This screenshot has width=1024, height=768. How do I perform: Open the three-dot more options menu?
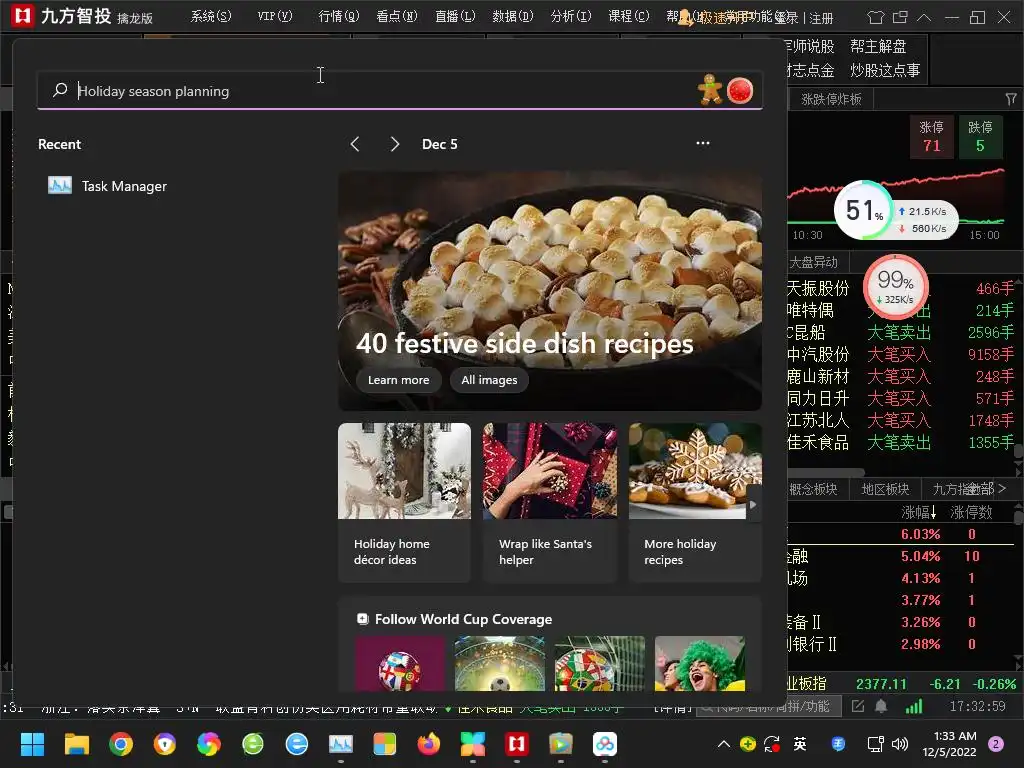click(703, 143)
